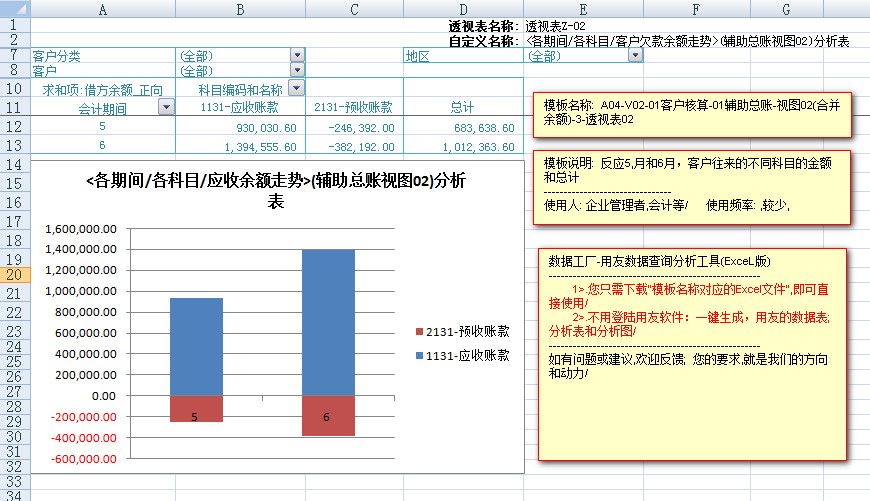Image resolution: width=870 pixels, height=501 pixels.
Task: Select column B header
Action: pos(240,9)
